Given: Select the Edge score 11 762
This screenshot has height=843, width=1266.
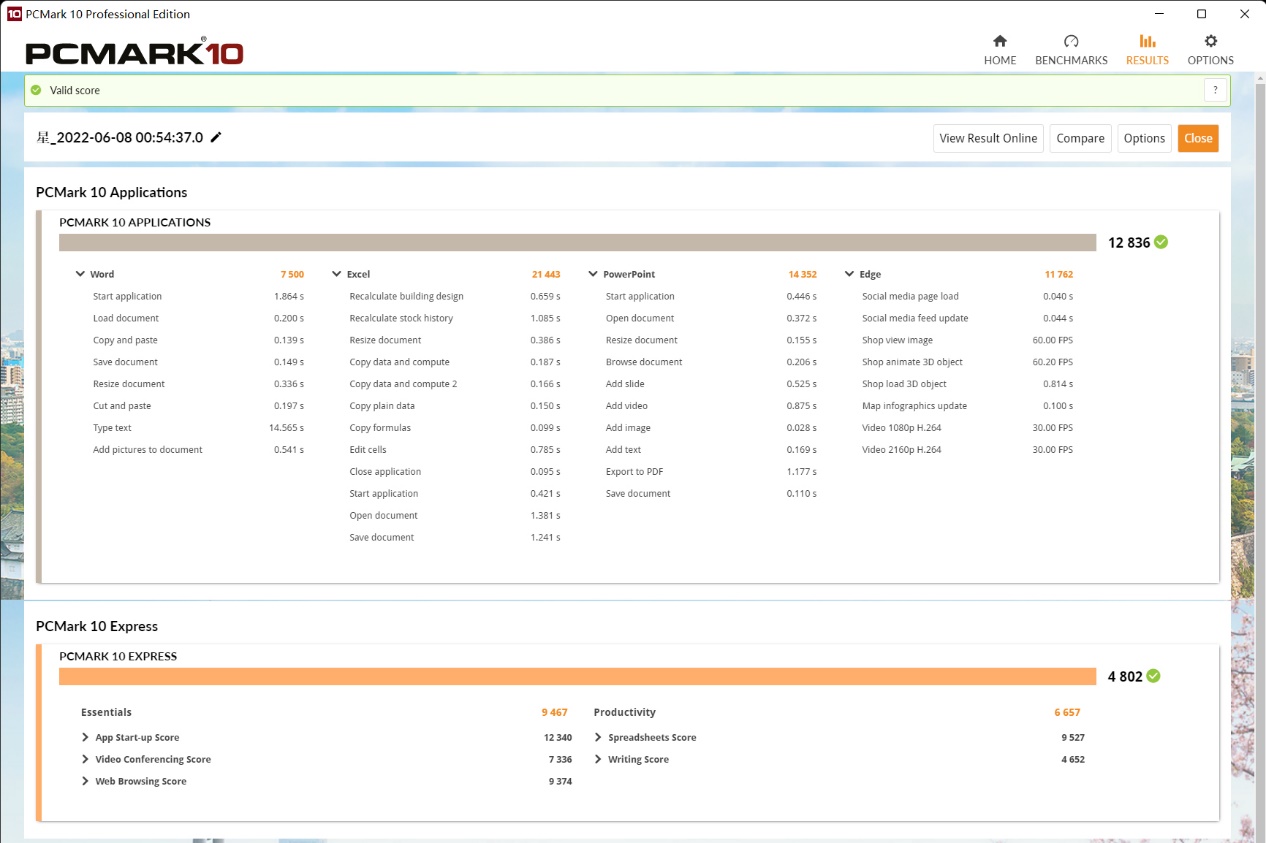Looking at the screenshot, I should [1059, 274].
